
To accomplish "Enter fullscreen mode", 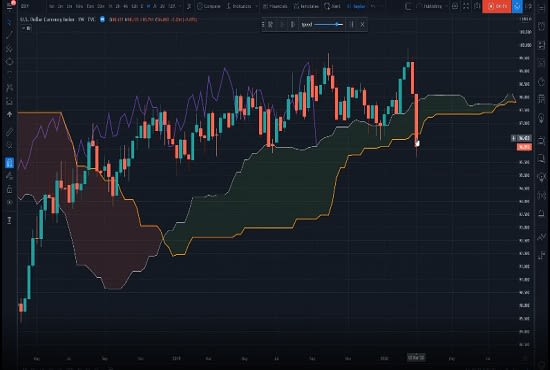I will (466, 6).
